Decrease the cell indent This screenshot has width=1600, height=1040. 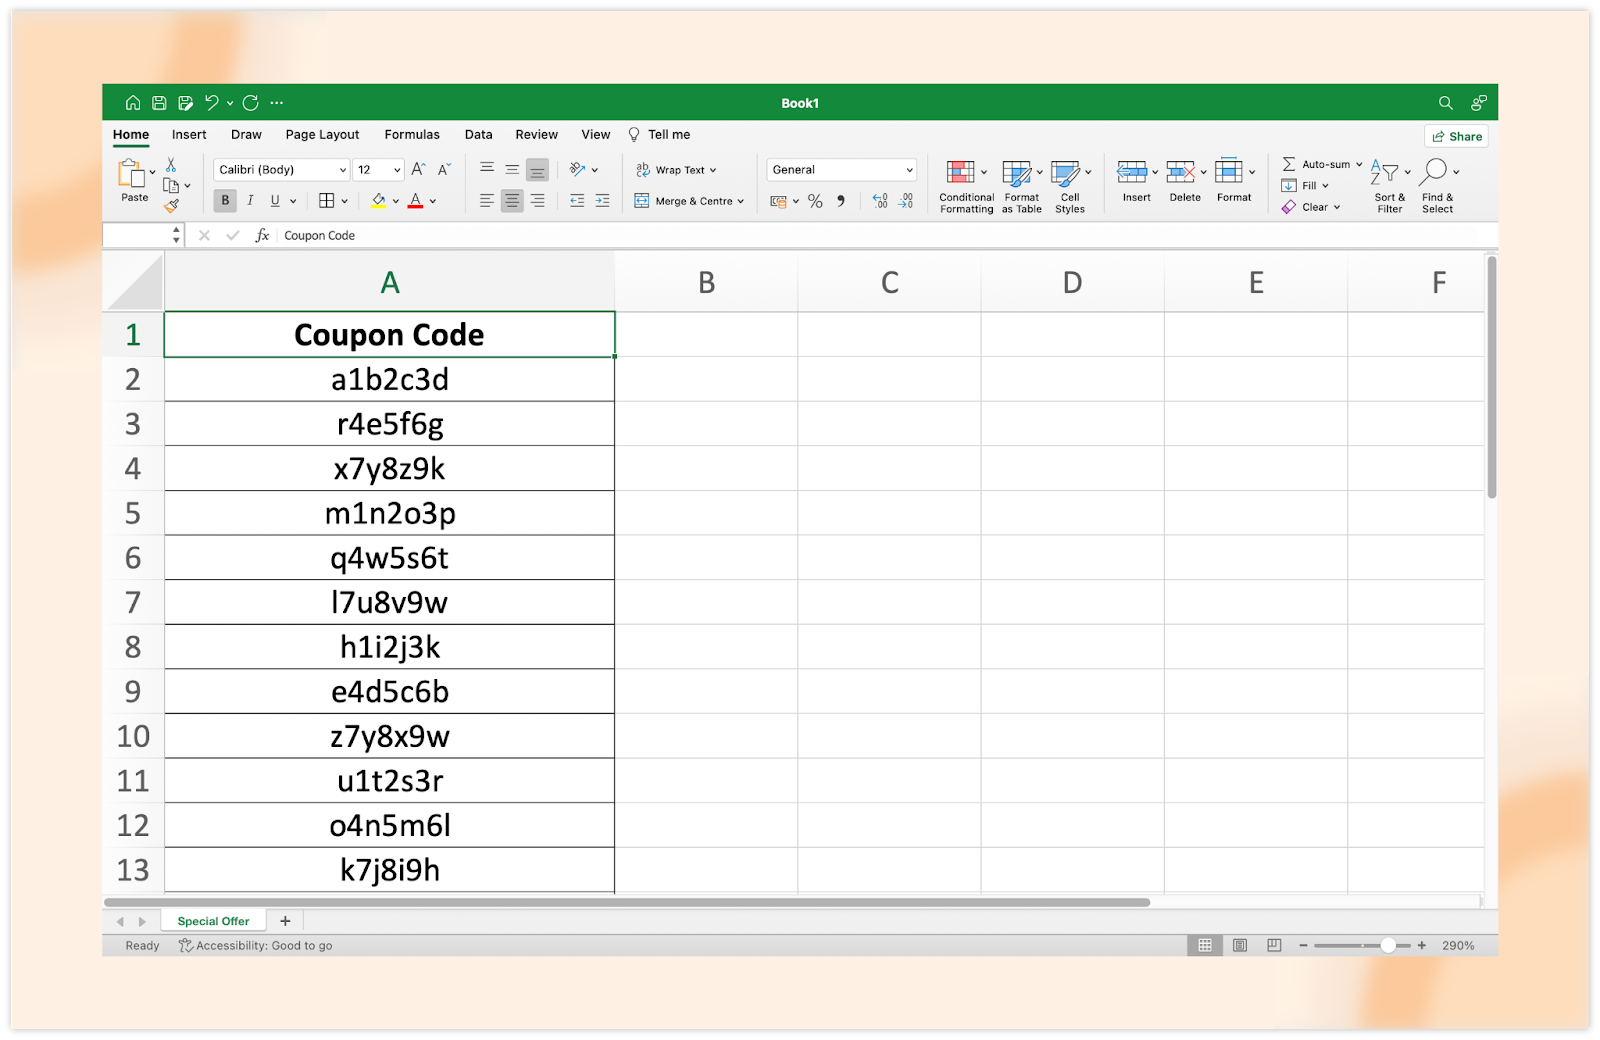(x=577, y=201)
